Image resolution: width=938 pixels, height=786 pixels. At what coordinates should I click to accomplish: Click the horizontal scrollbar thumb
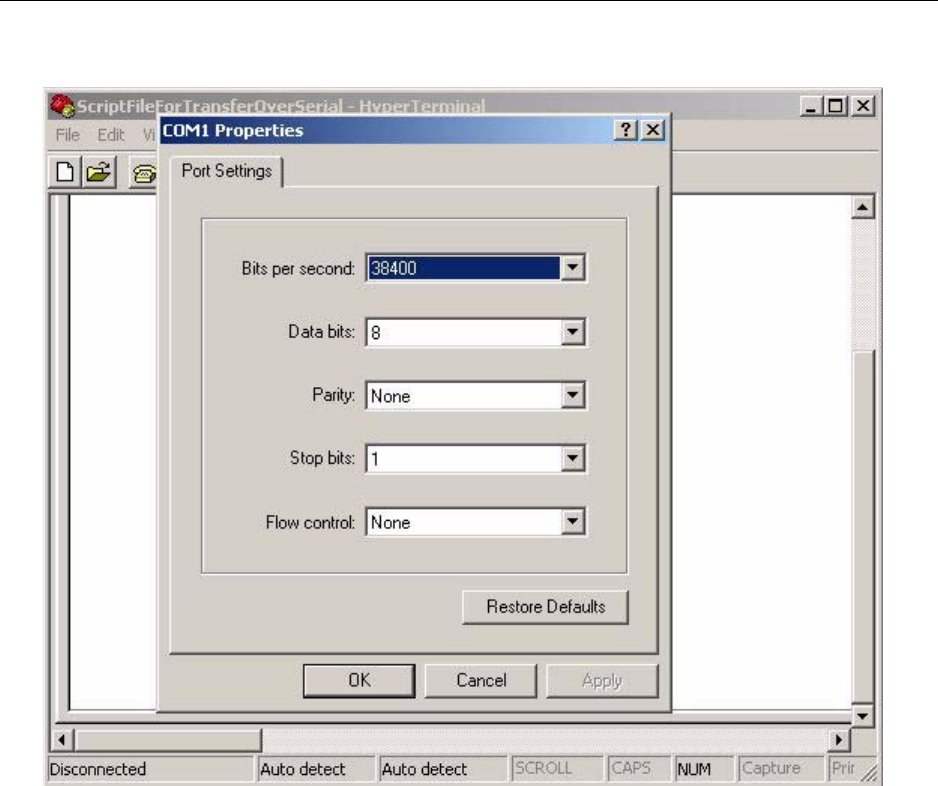[168, 740]
